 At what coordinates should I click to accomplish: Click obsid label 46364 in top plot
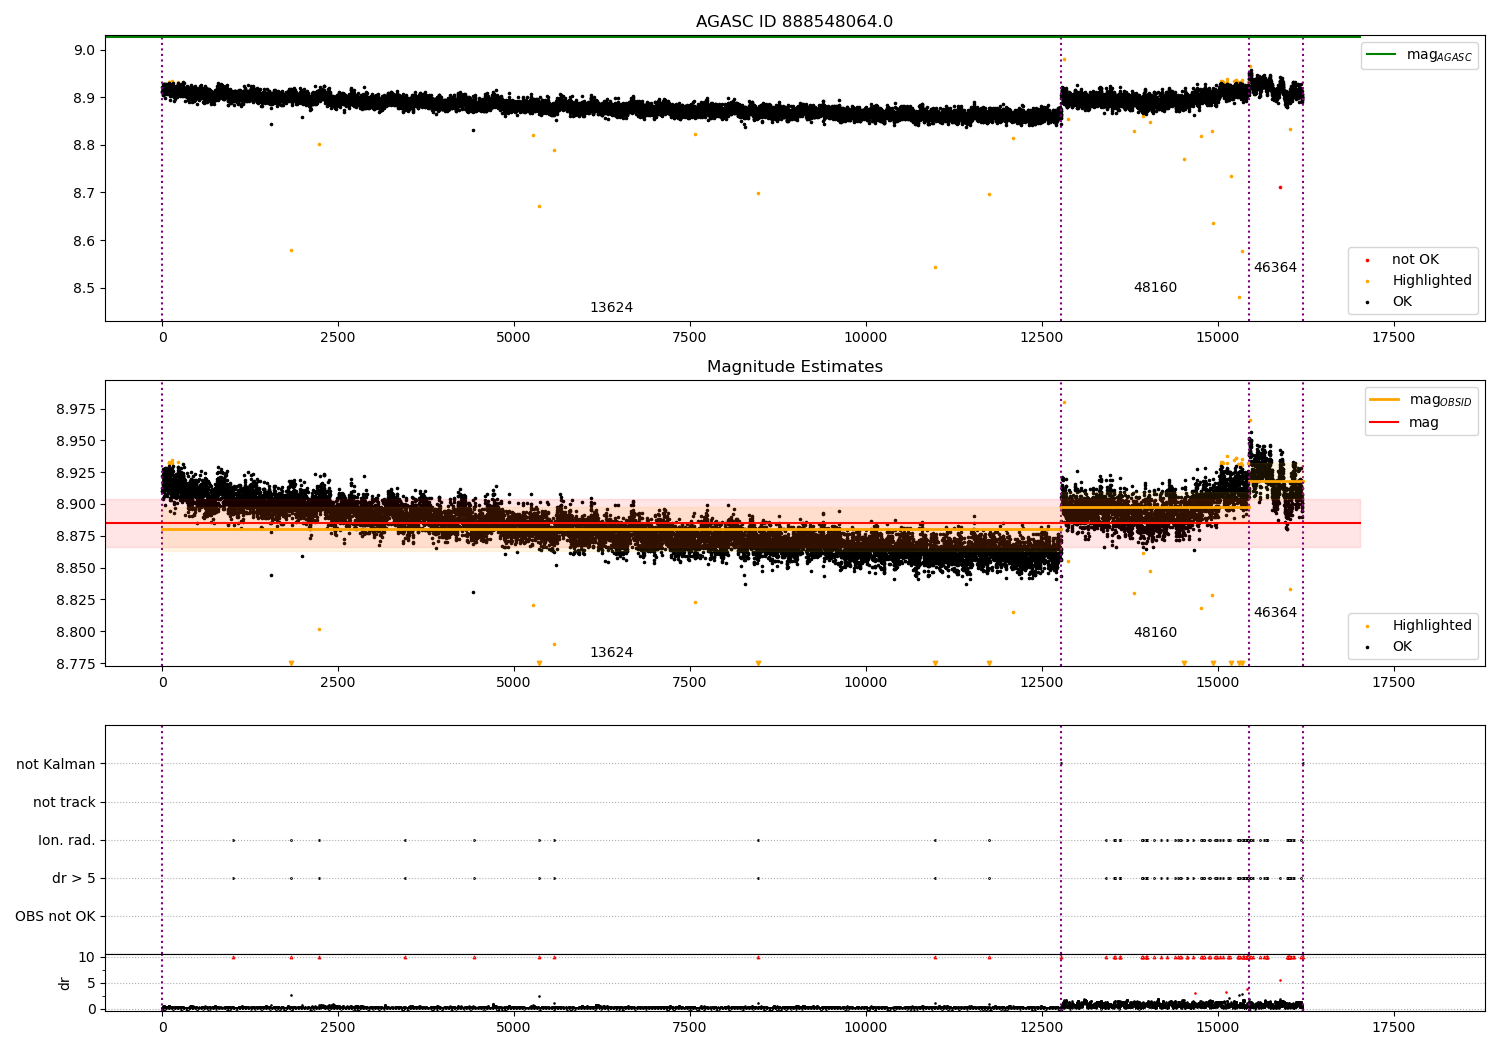pyautogui.click(x=1275, y=268)
